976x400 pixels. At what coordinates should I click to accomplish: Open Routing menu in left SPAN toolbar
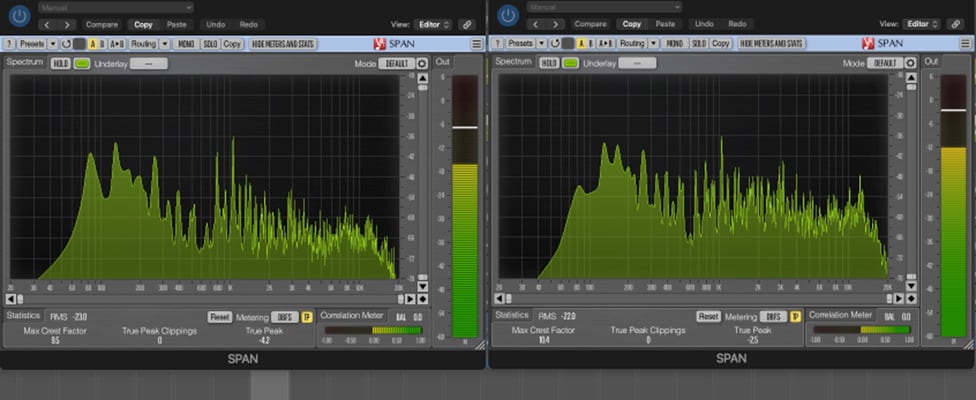pos(144,44)
